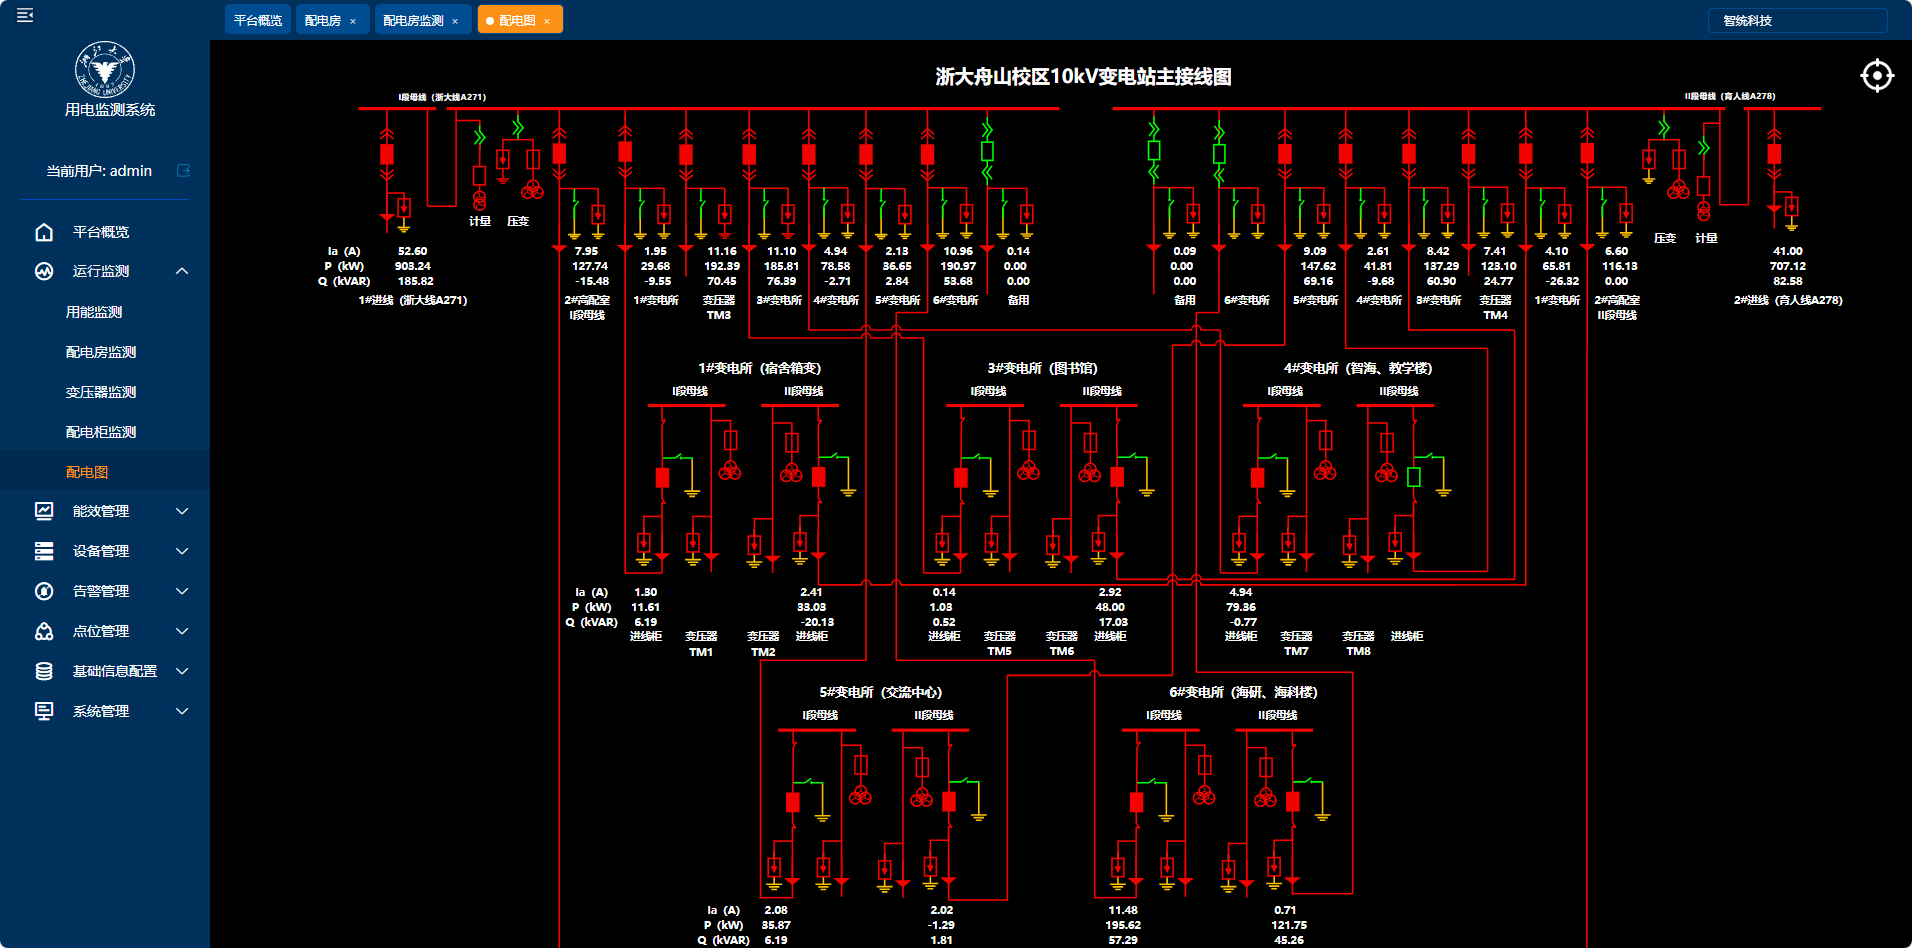
Task: Click the locate/recenter target icon
Action: point(1877,75)
